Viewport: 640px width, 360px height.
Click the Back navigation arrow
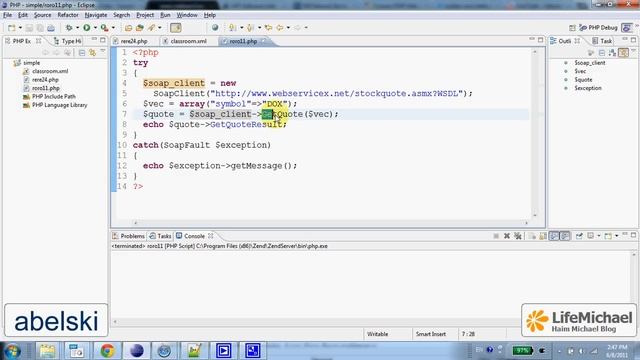pos(280,28)
